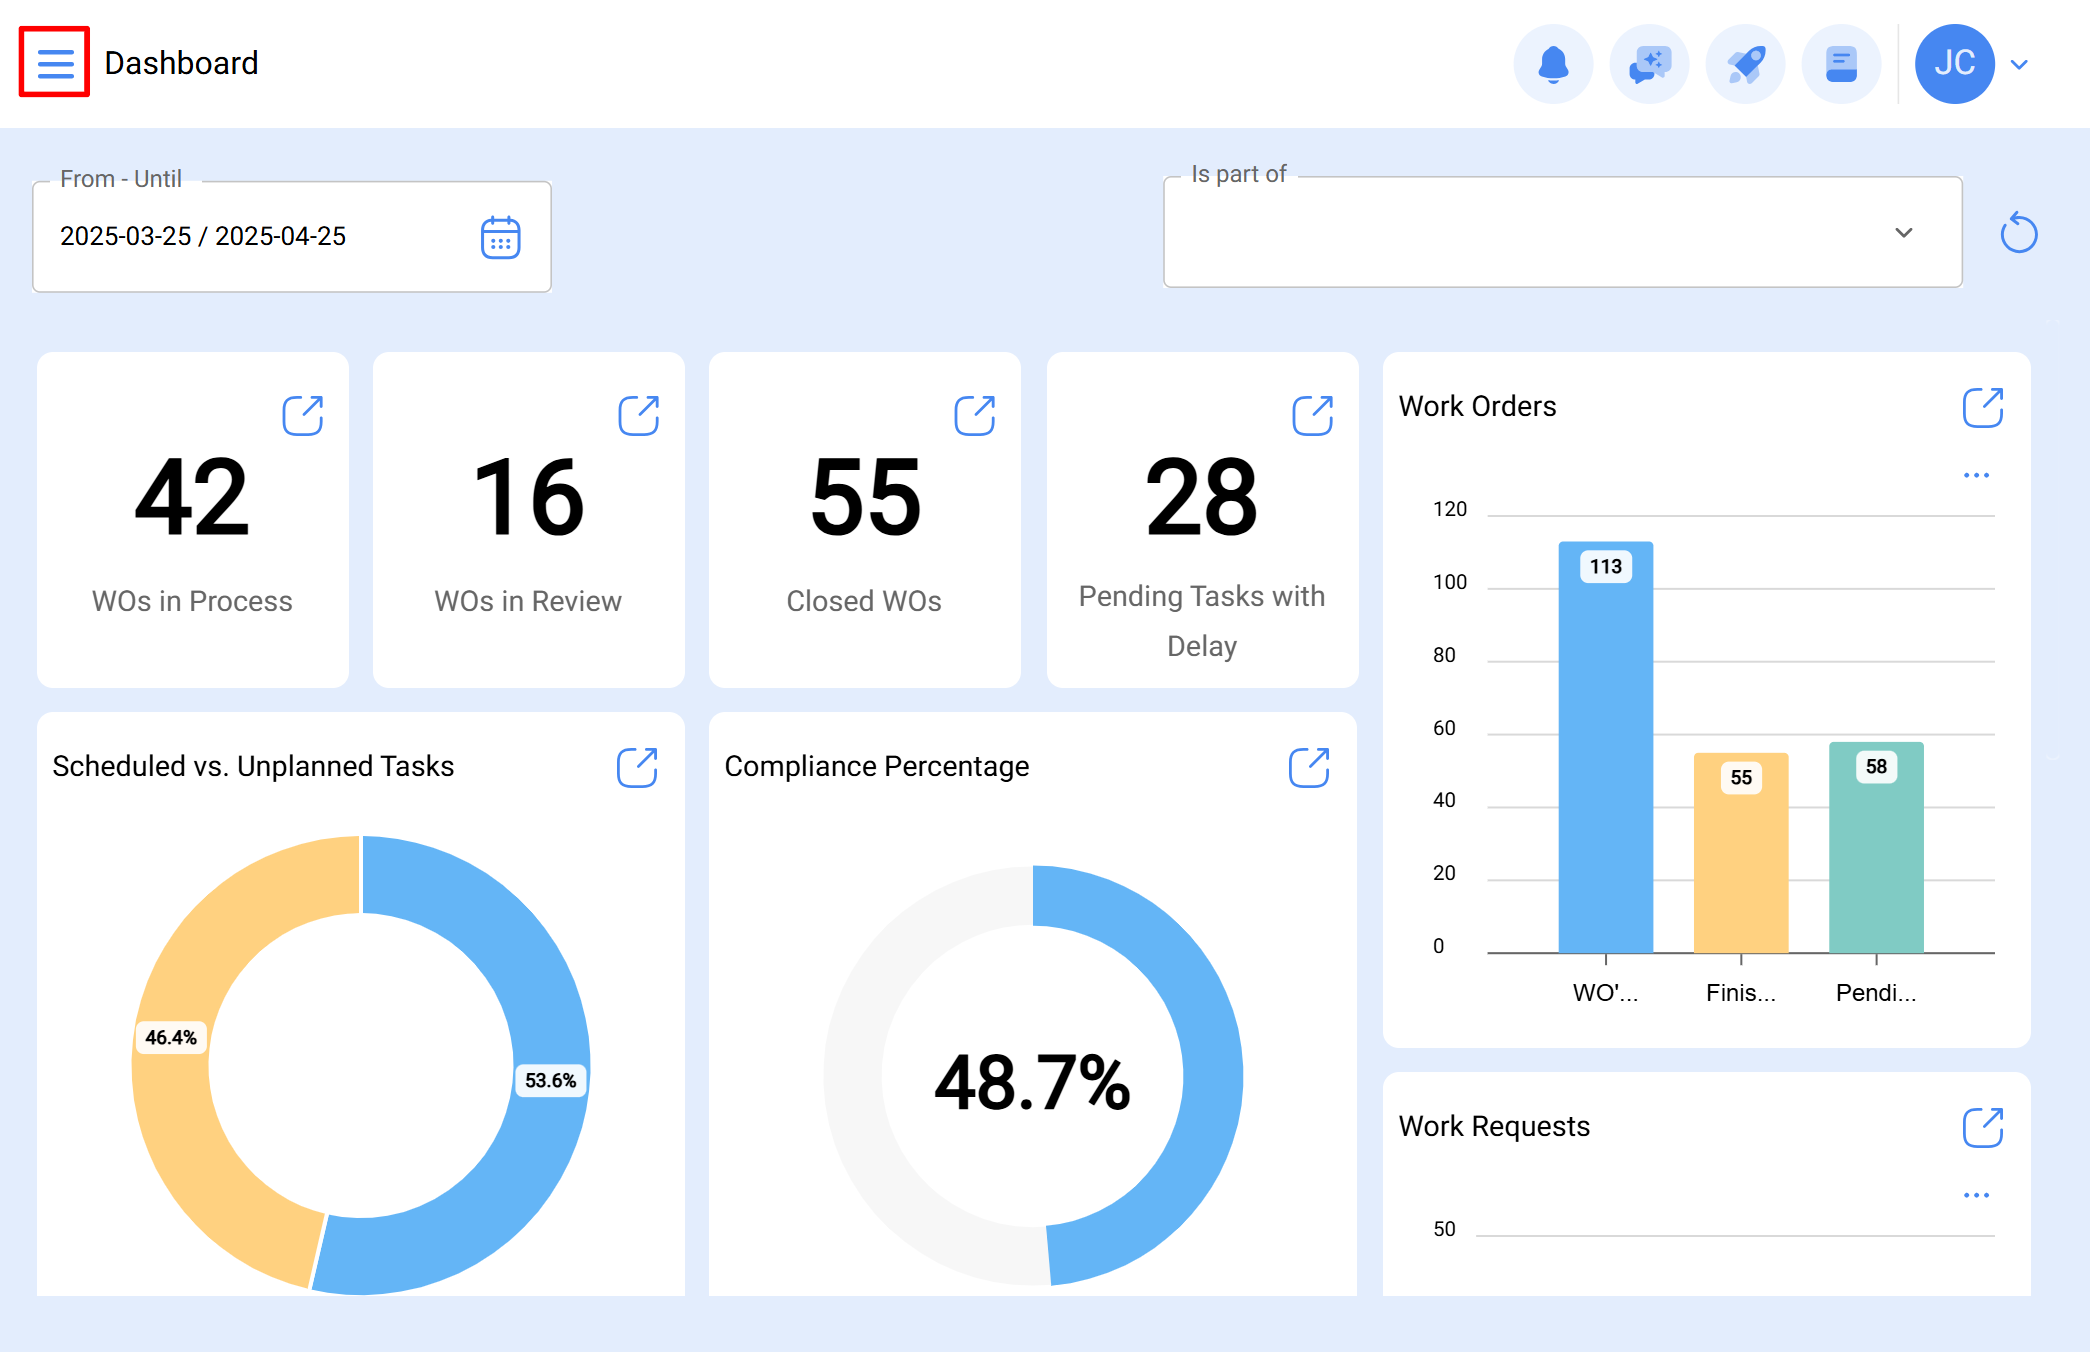Open the calendar date picker icon
The width and height of the screenshot is (2090, 1352).
(x=500, y=237)
